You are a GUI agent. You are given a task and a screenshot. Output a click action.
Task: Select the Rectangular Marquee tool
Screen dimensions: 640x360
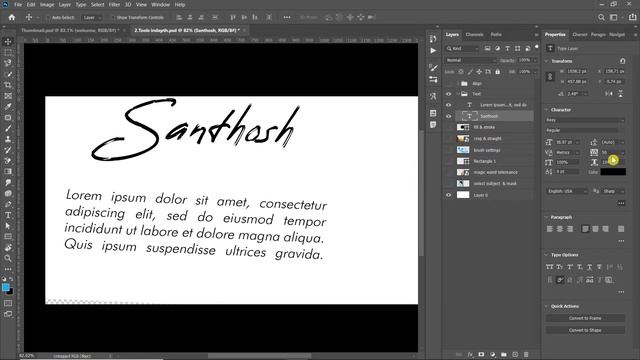coord(8,52)
